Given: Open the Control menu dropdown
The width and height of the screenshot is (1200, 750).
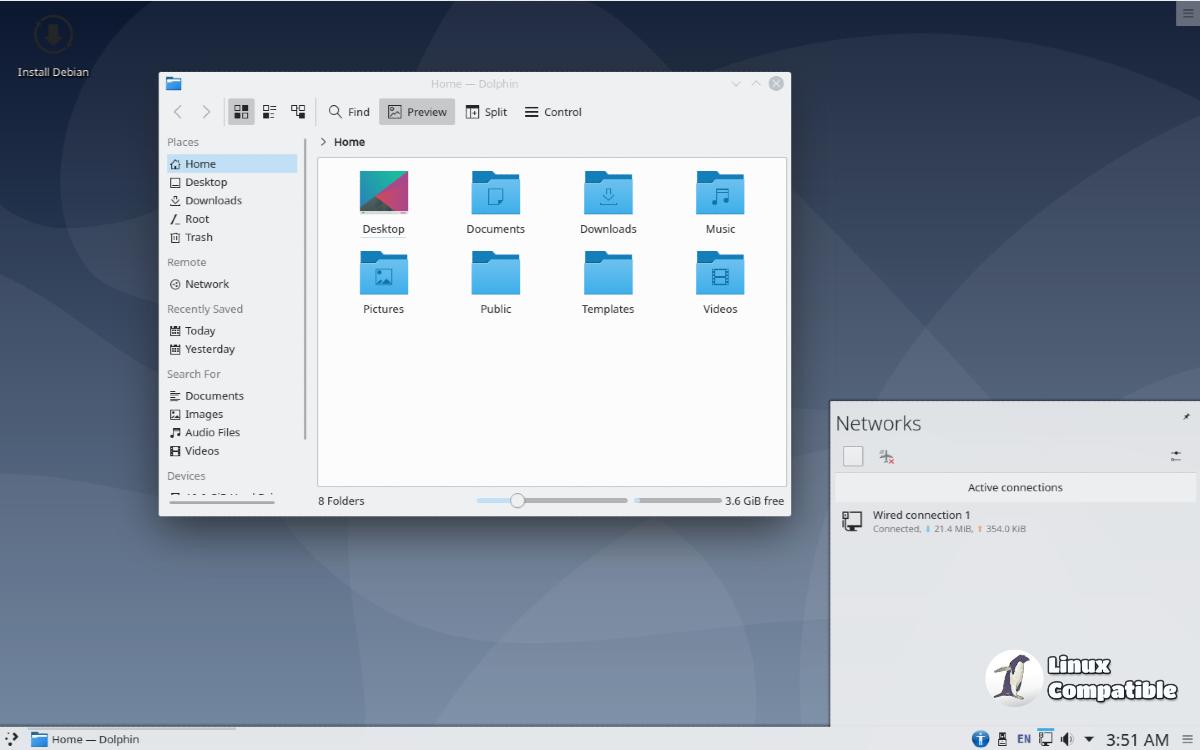Looking at the screenshot, I should click(x=553, y=112).
